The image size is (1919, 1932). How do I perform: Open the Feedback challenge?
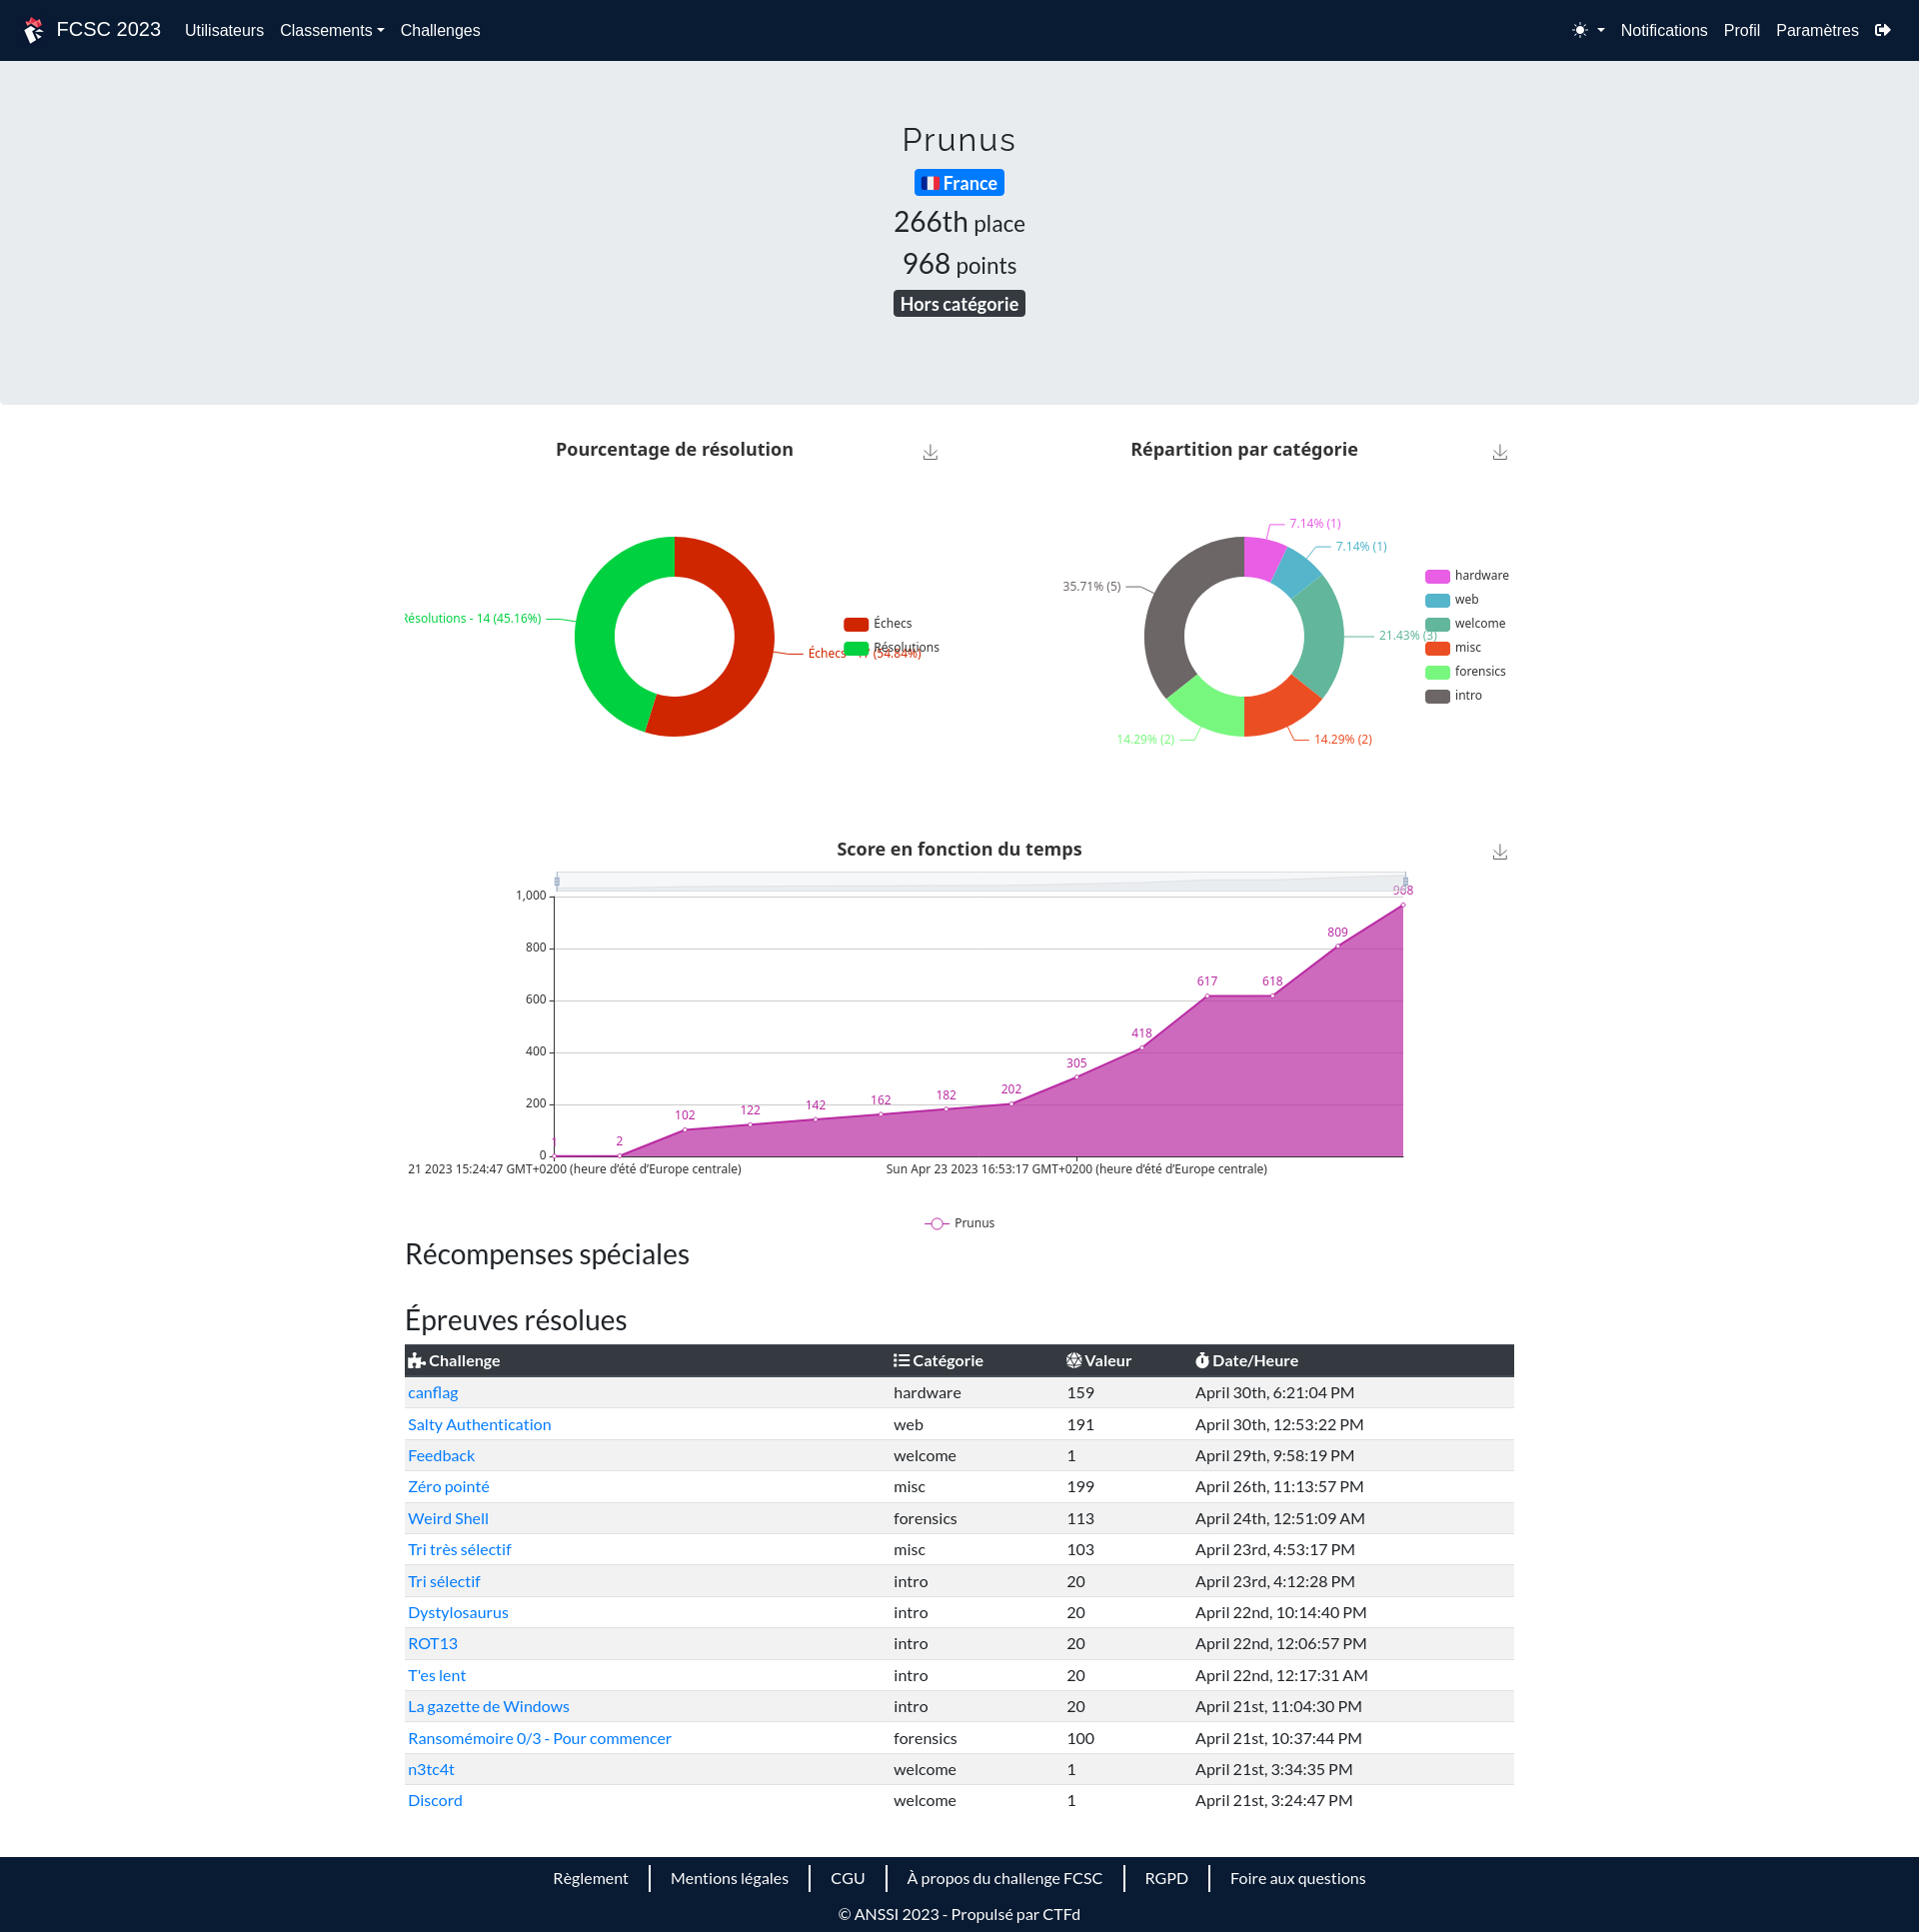pos(441,1455)
